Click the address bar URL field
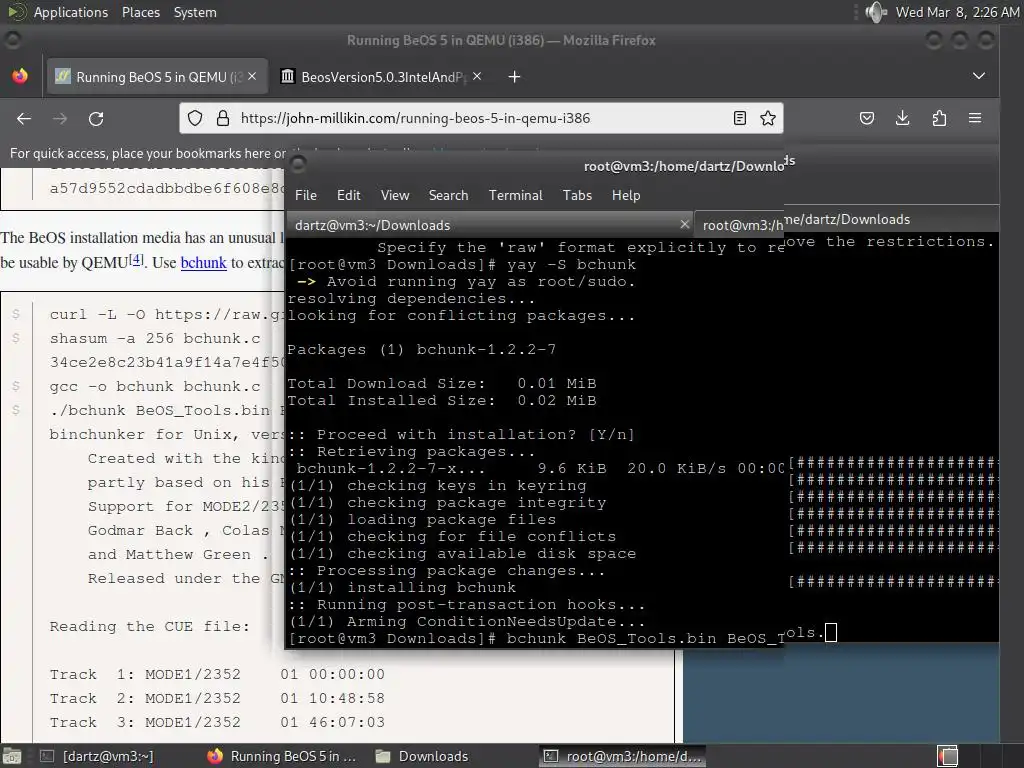The width and height of the screenshot is (1024, 768). [x=482, y=118]
